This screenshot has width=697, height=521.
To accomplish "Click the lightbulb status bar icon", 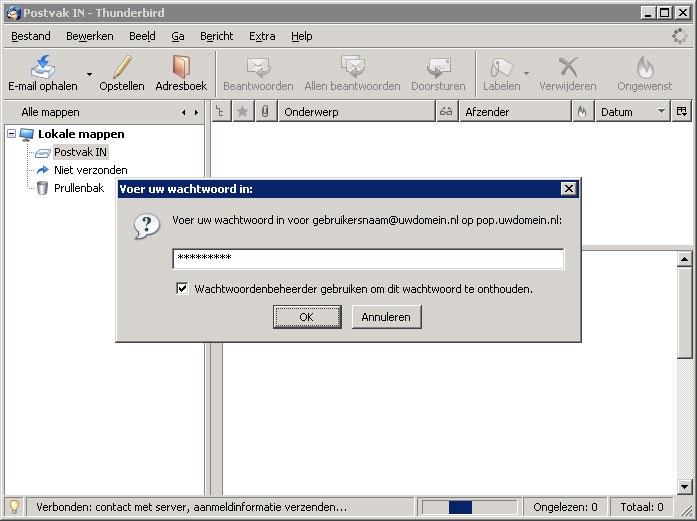I will [x=14, y=507].
